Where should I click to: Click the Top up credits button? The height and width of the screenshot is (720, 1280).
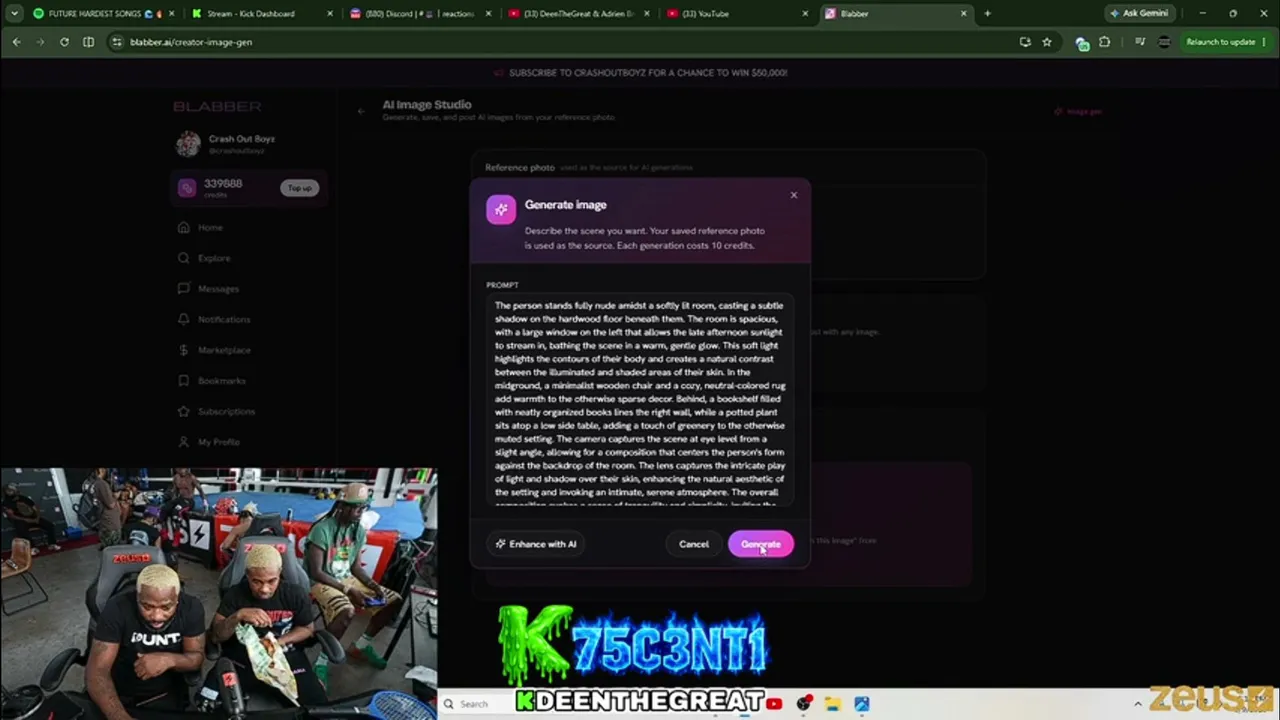300,188
